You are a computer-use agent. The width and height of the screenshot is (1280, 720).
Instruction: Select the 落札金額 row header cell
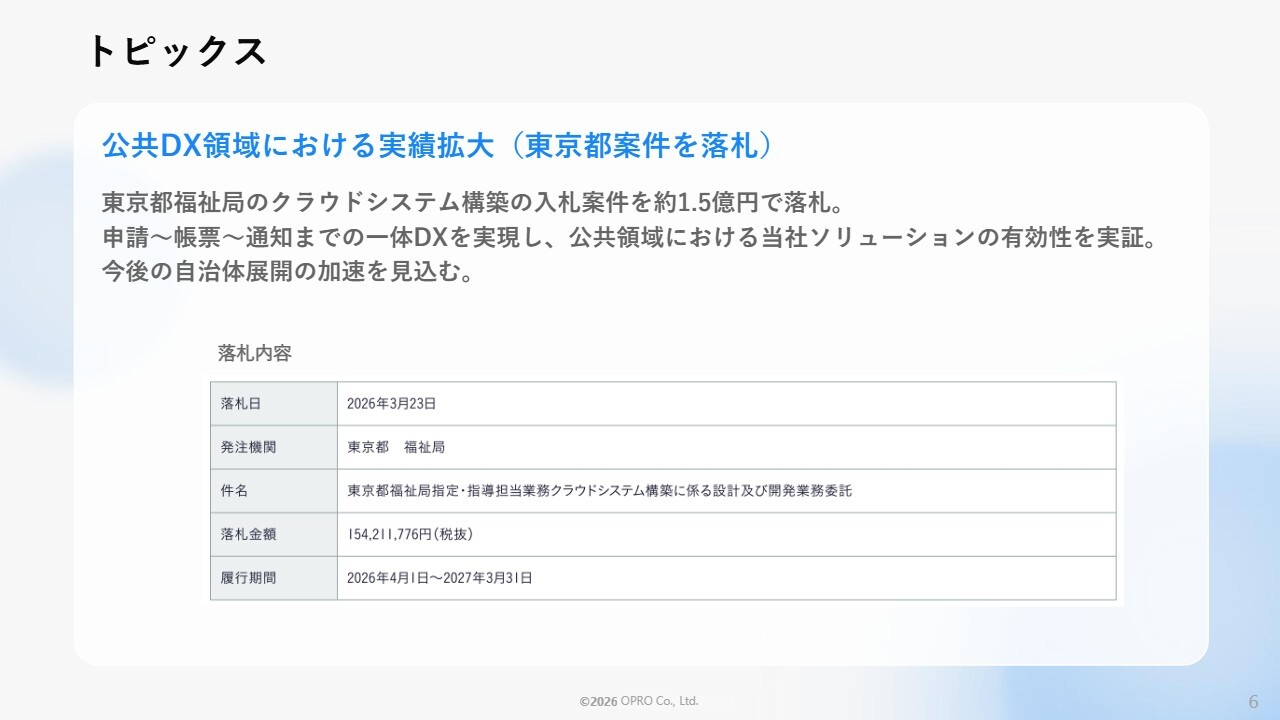(274, 535)
